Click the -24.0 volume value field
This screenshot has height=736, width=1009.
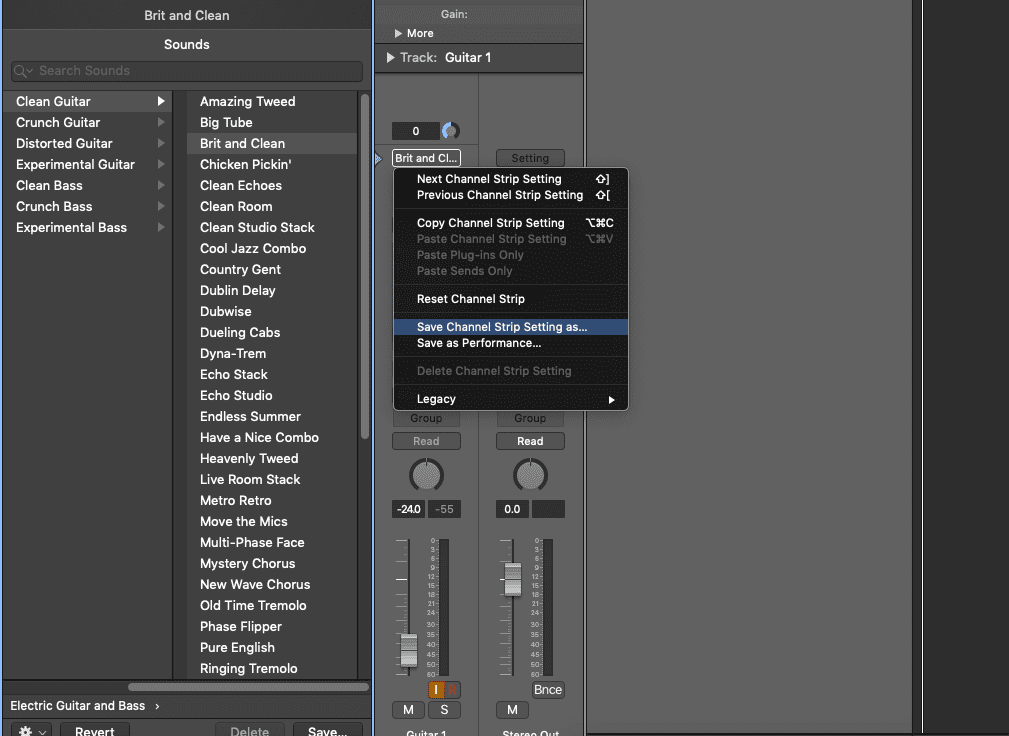point(409,509)
